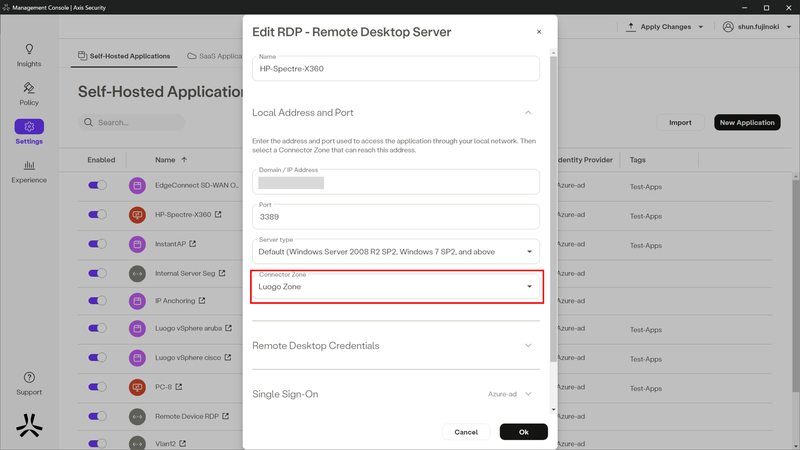Viewport: 800px width, 450px height.
Task: Open Apply Changes dropdown arrow
Action: (701, 27)
